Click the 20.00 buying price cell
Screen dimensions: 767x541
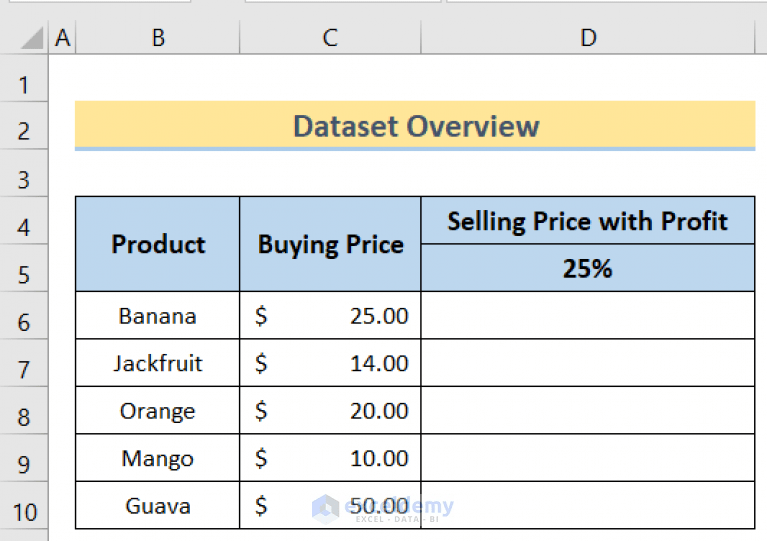click(x=330, y=410)
